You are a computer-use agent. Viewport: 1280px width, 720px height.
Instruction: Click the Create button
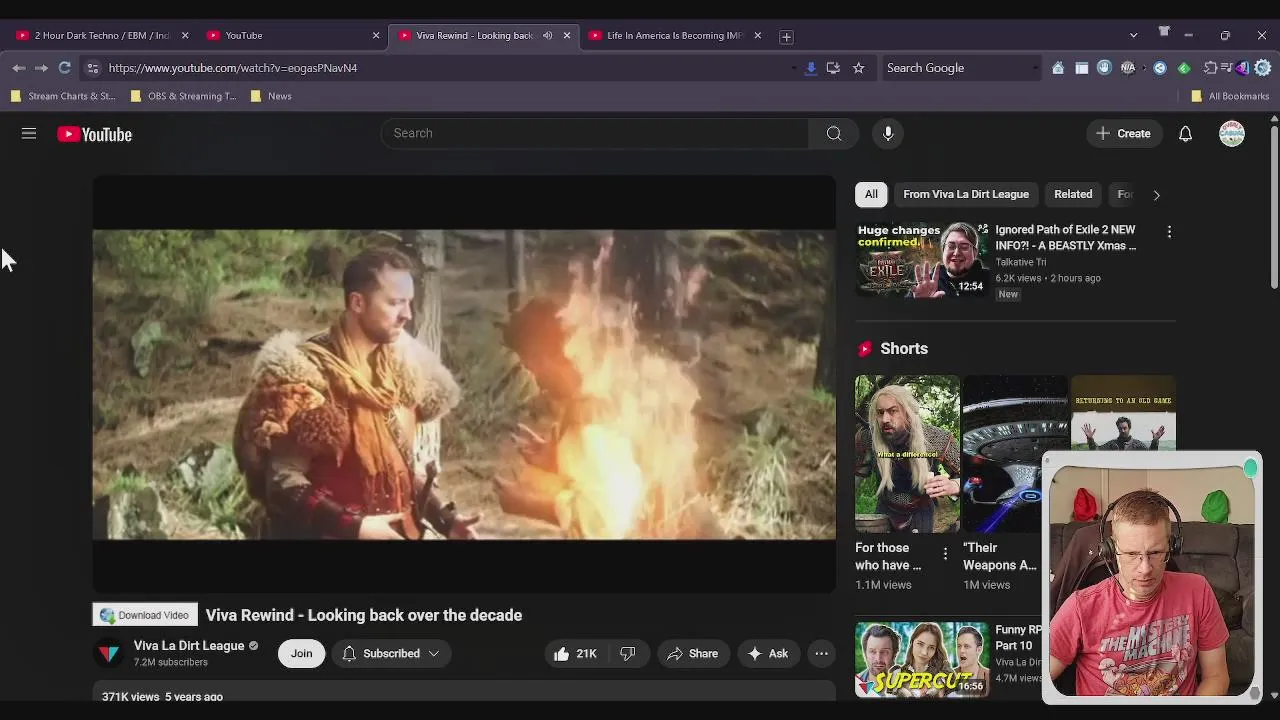tap(1124, 134)
